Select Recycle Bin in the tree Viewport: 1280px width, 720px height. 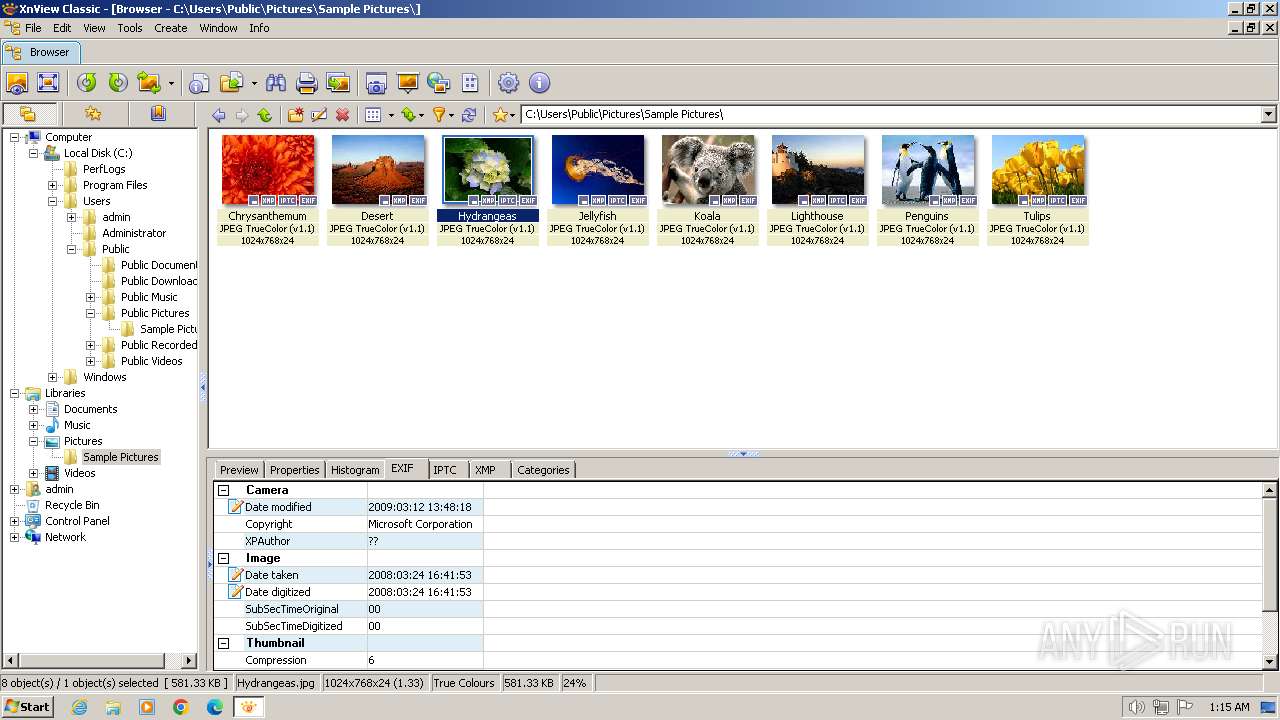point(72,505)
